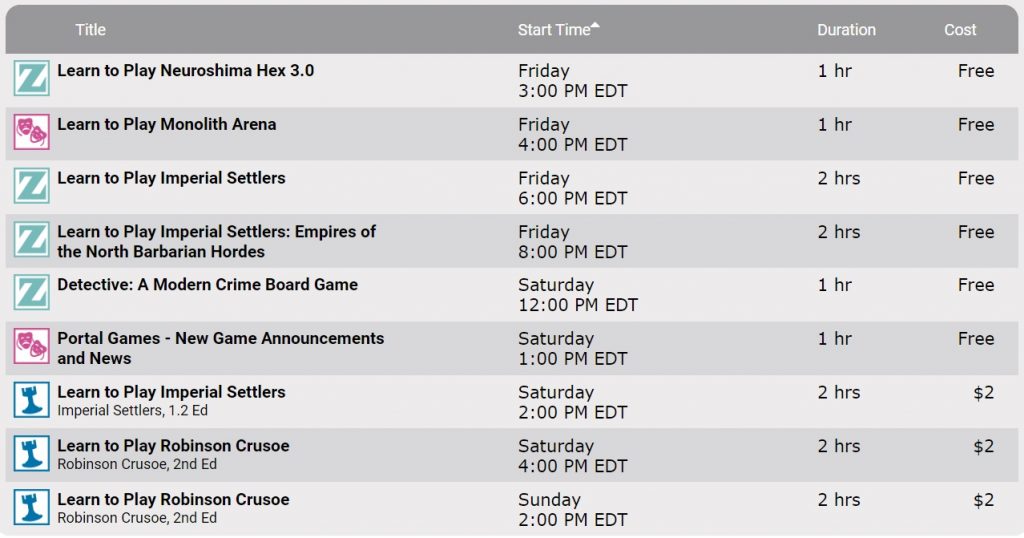Sort events by the Title header
1024x538 pixels.
point(90,30)
